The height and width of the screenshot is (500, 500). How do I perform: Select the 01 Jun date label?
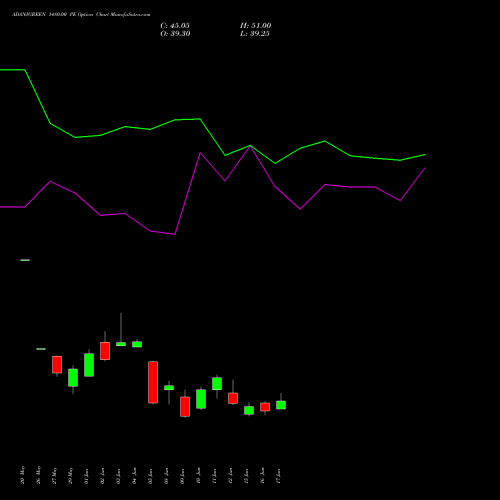pos(86,476)
